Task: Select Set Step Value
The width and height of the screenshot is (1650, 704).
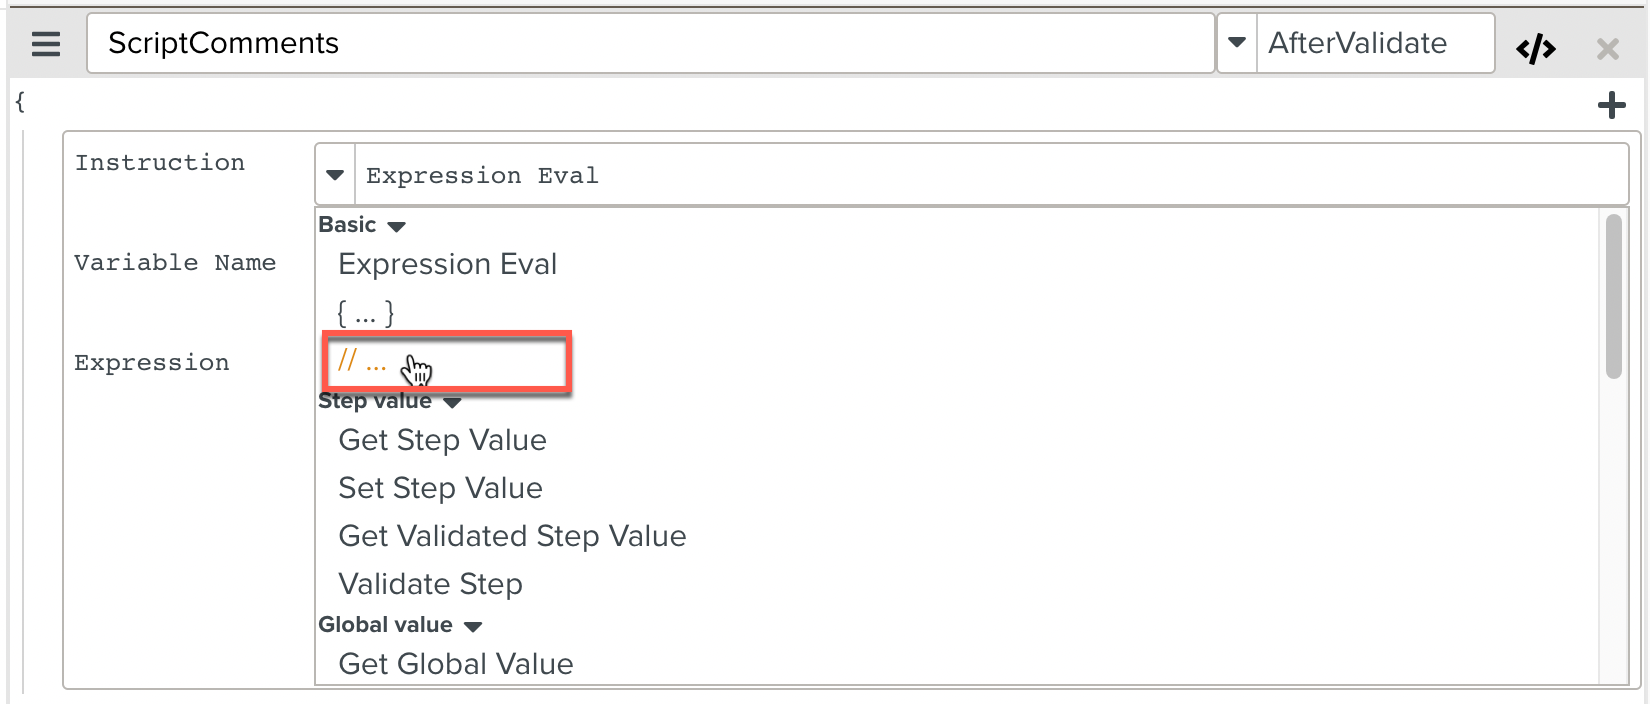Action: click(x=440, y=488)
